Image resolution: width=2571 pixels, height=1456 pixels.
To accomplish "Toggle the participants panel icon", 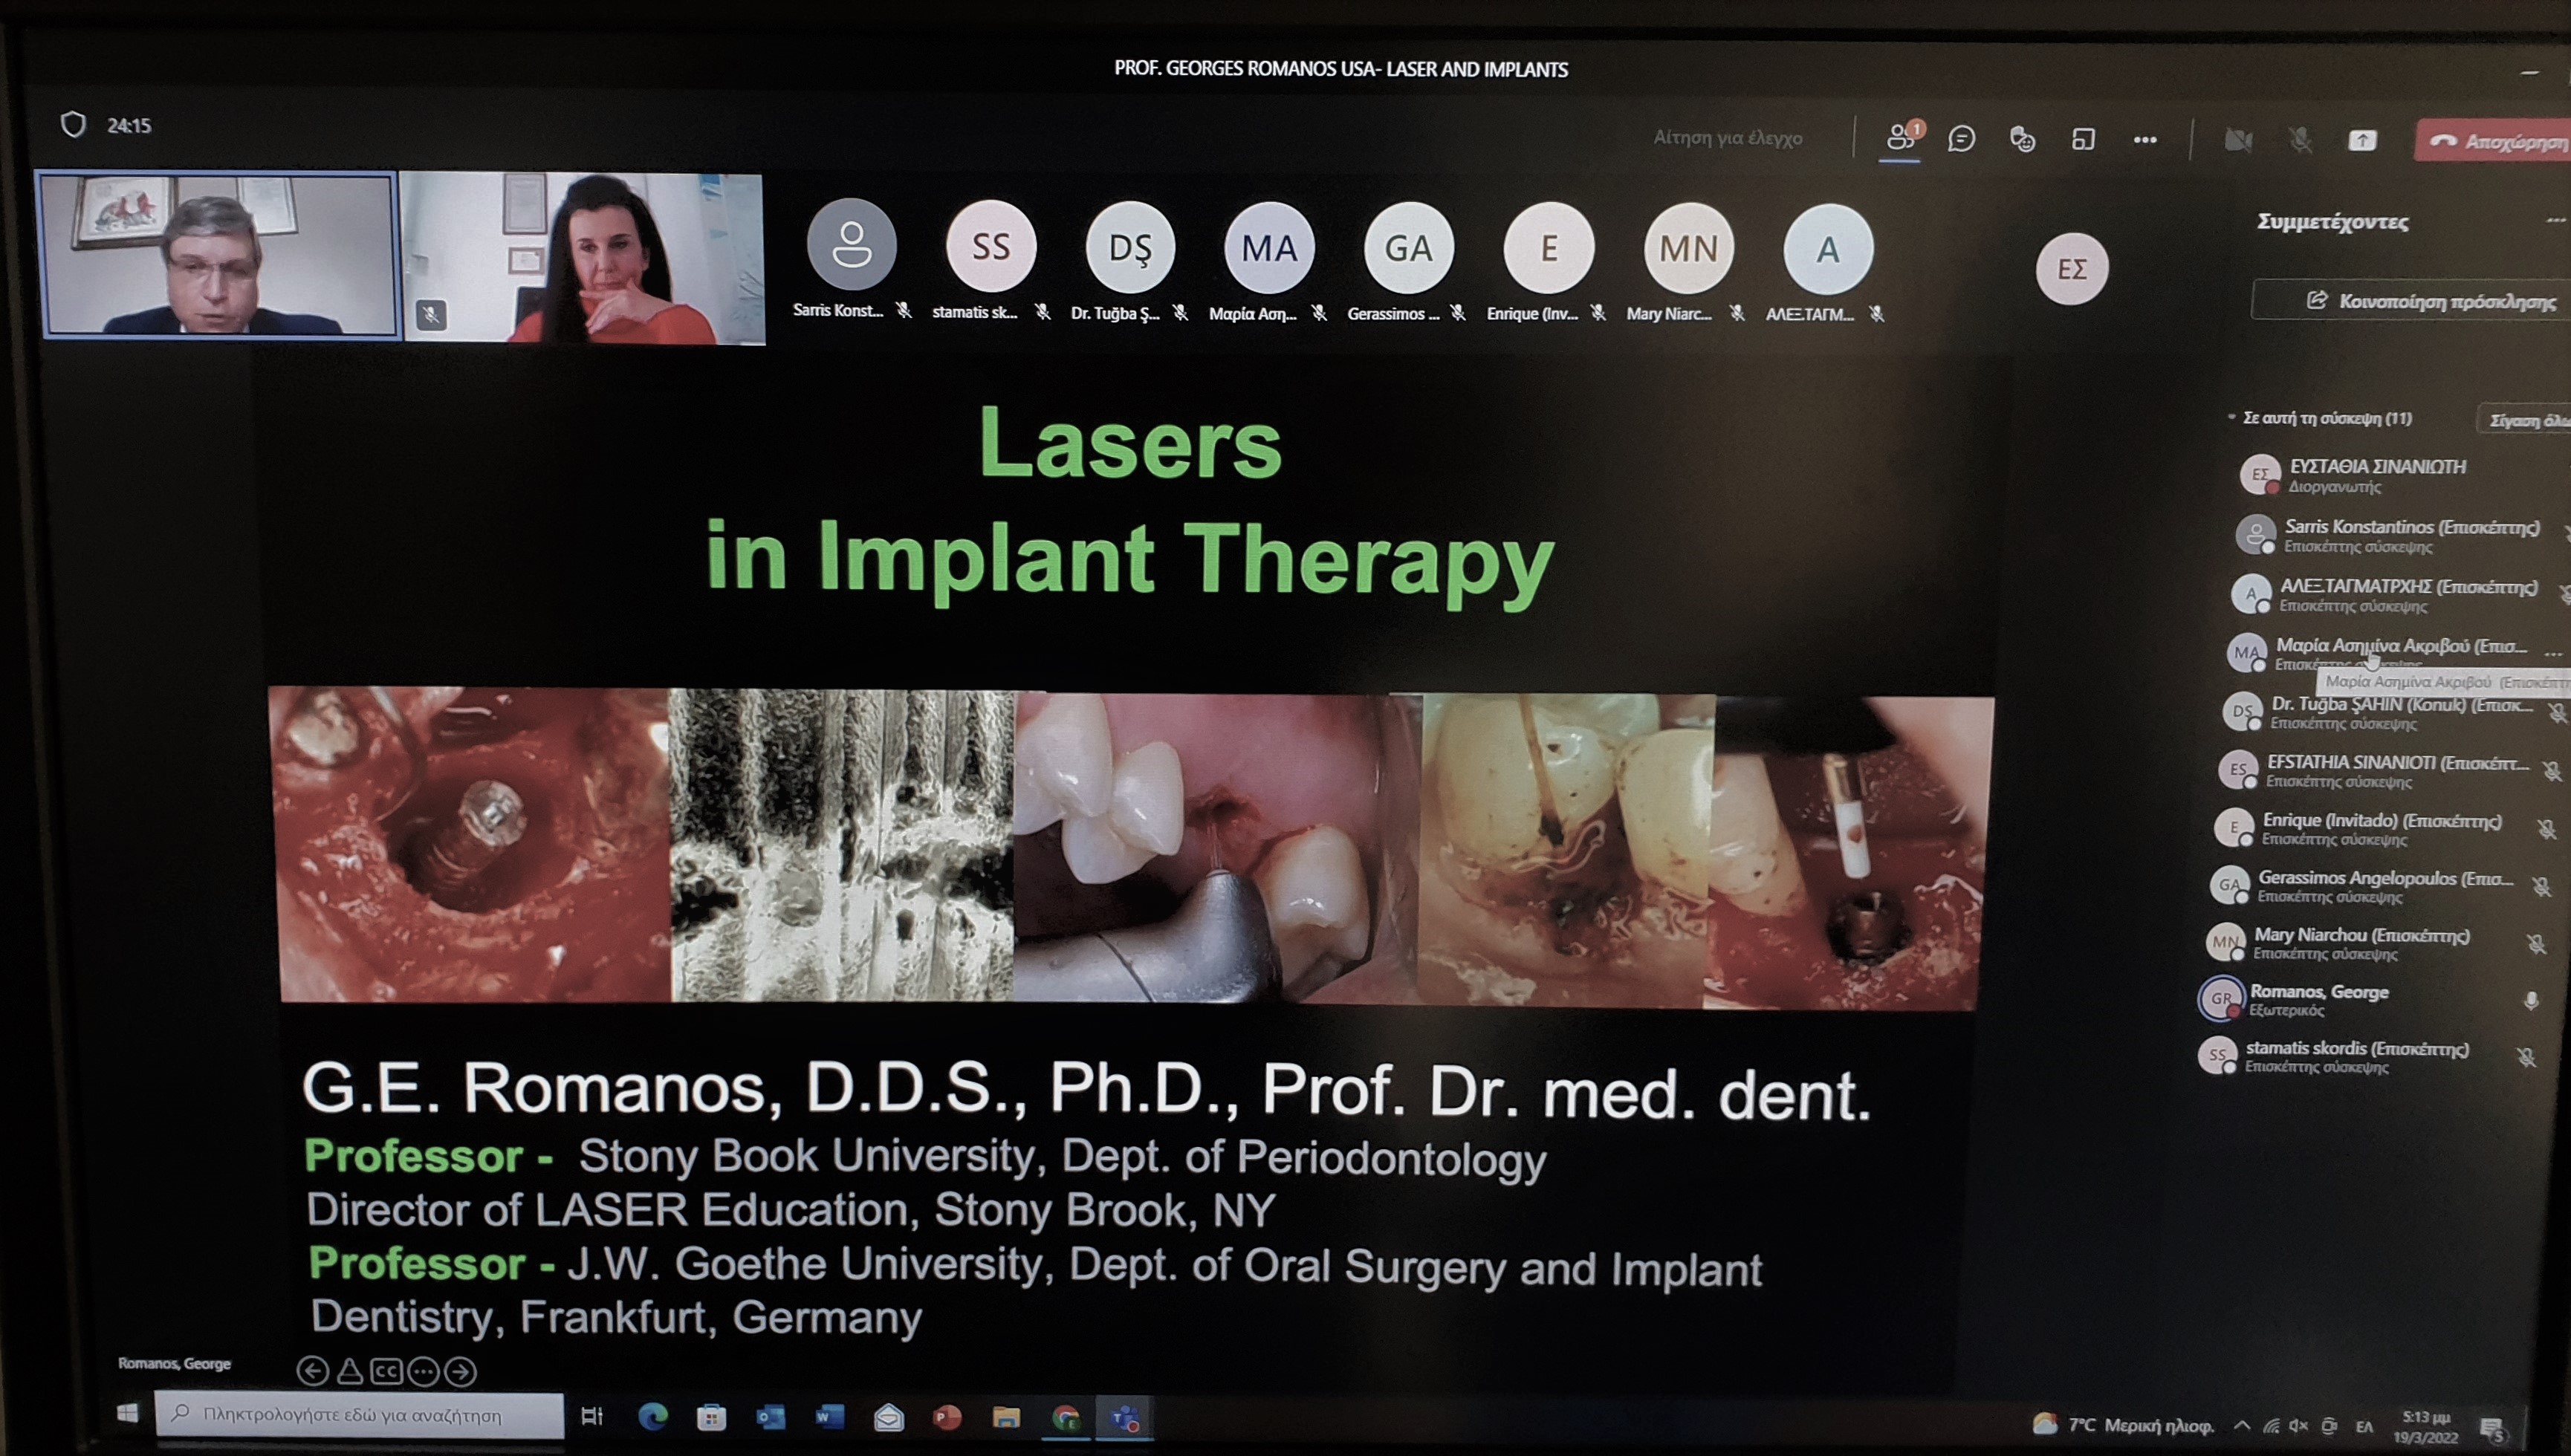I will 1900,138.
